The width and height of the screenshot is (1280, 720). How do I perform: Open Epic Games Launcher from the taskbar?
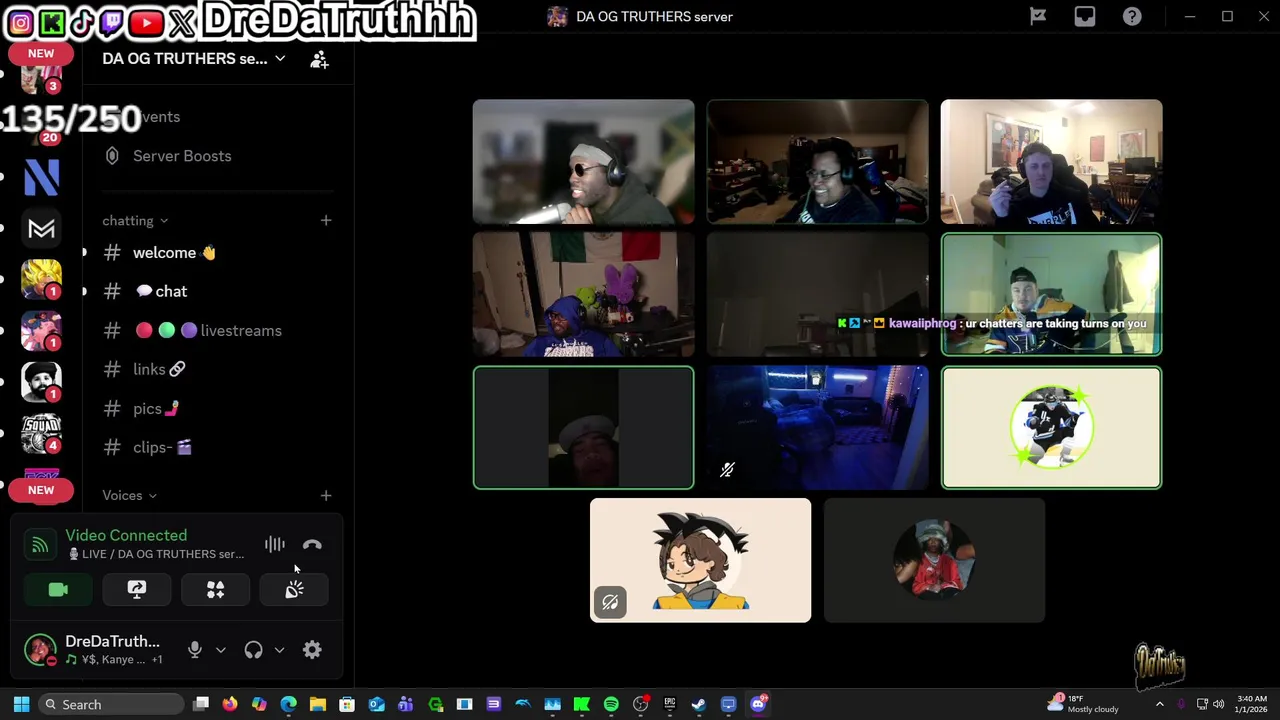tap(670, 704)
